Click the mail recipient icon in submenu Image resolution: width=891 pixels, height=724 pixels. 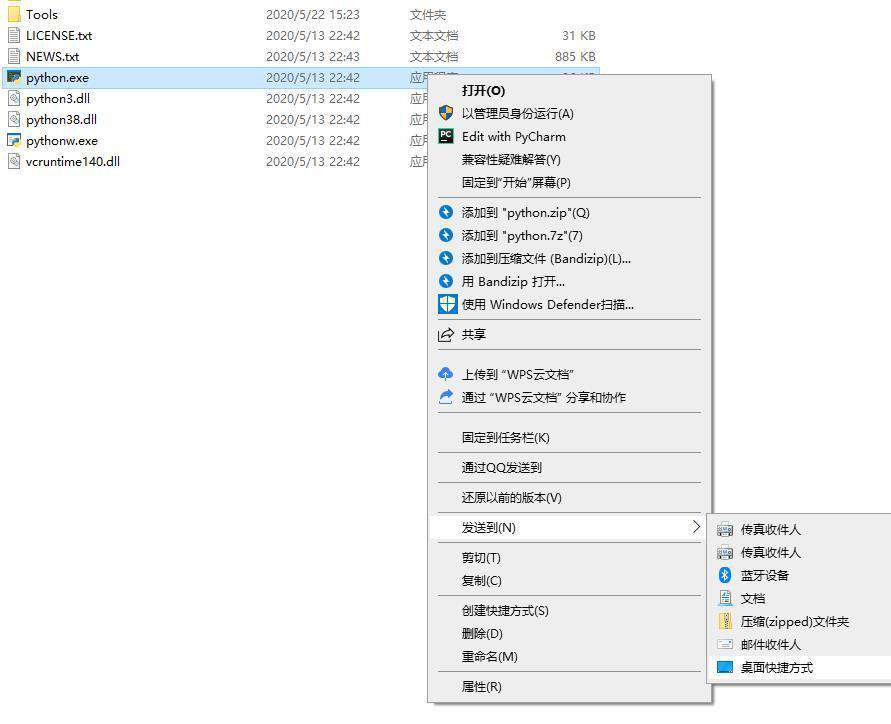(725, 644)
